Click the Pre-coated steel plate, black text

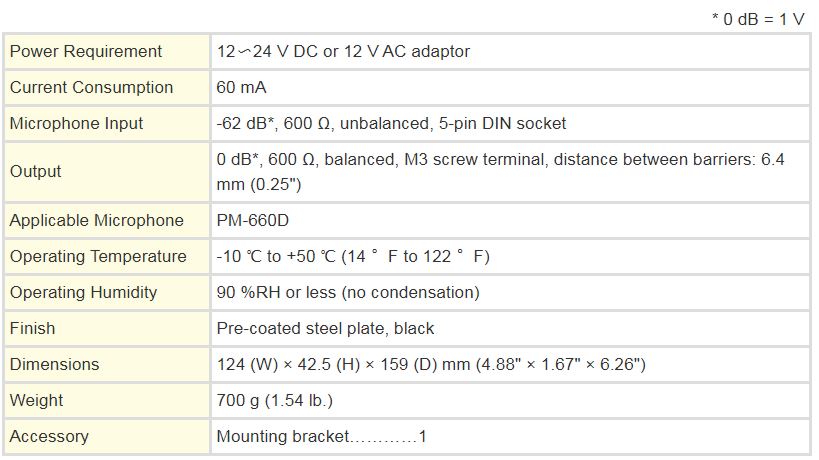click(x=325, y=328)
